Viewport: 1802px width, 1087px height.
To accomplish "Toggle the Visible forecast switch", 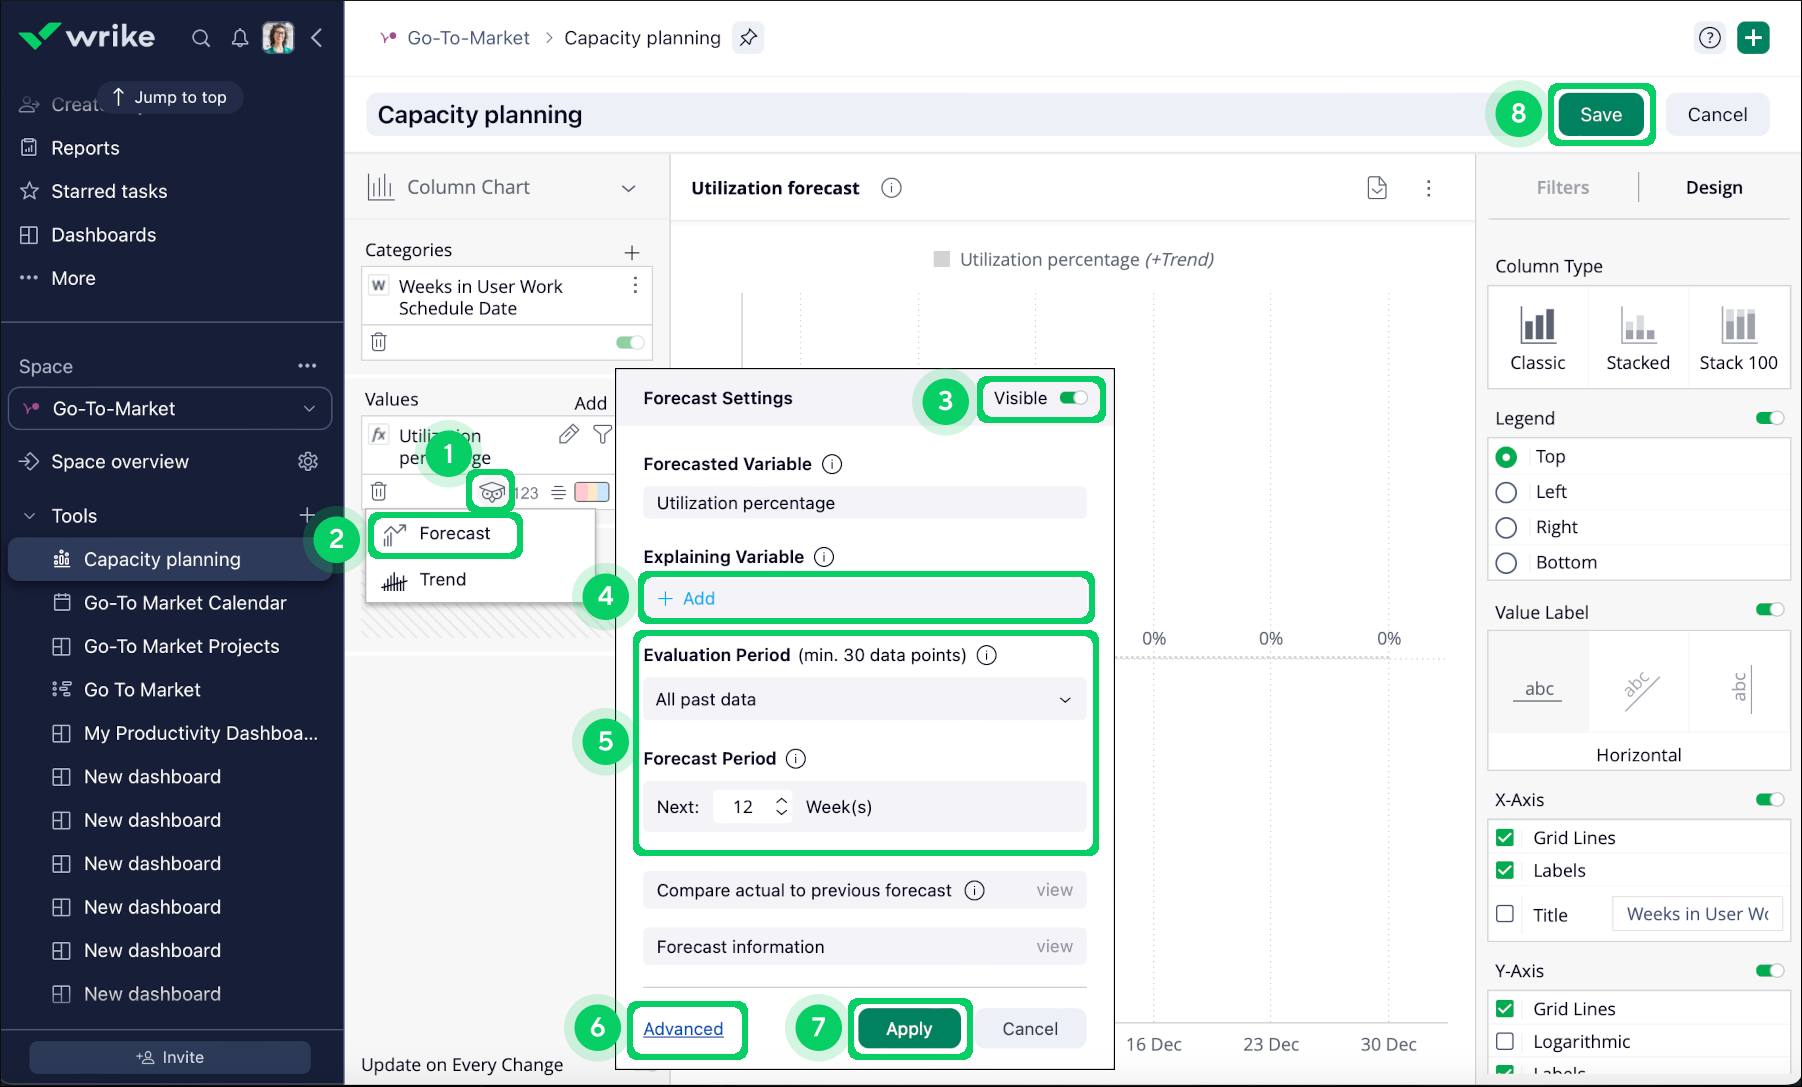I will pyautogui.click(x=1073, y=398).
